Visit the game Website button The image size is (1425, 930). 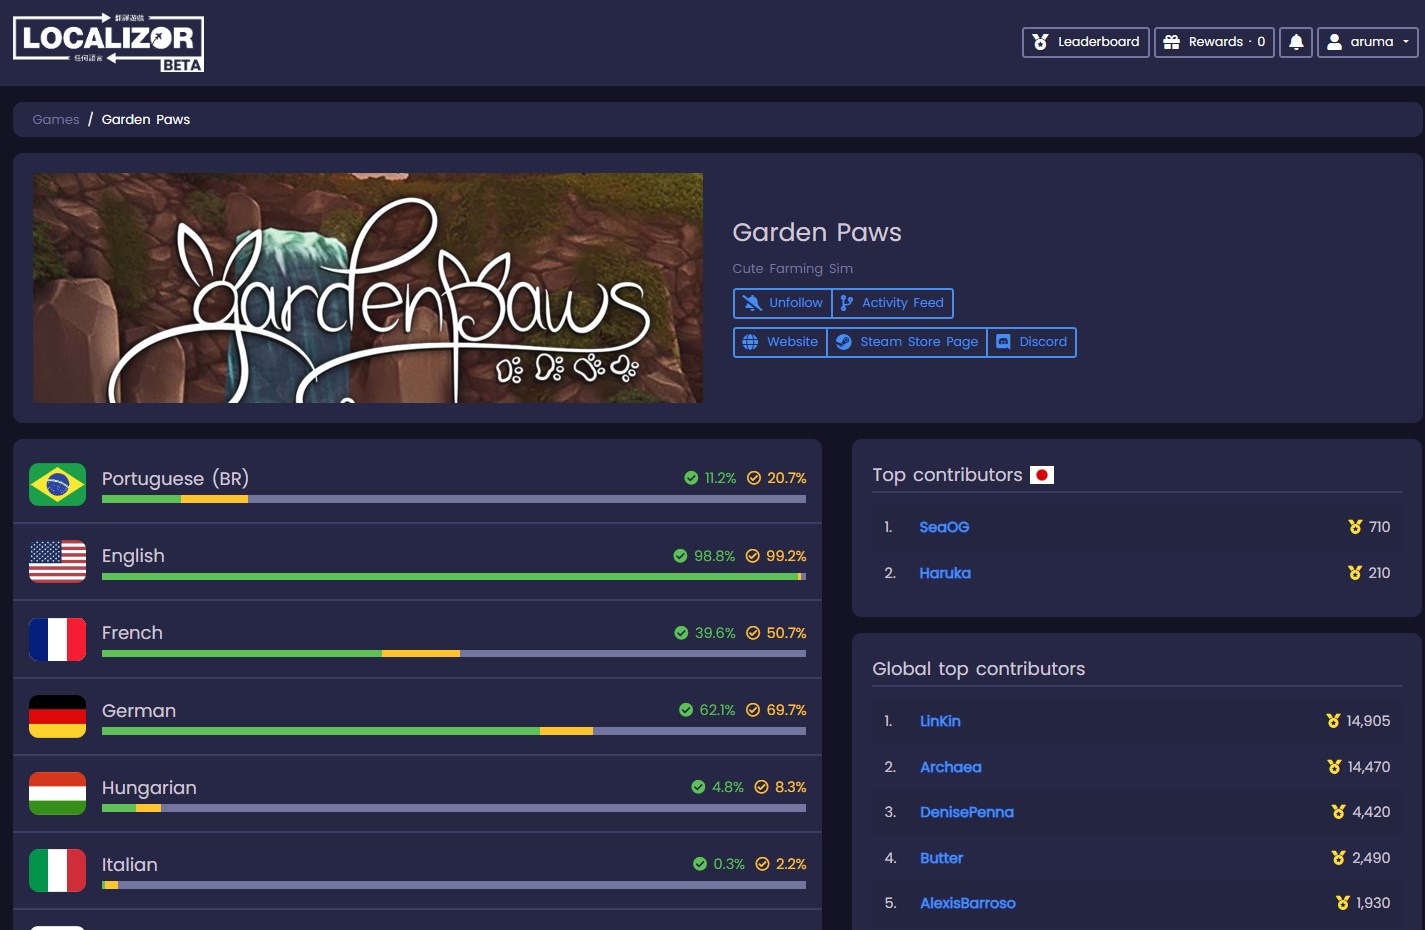point(780,342)
